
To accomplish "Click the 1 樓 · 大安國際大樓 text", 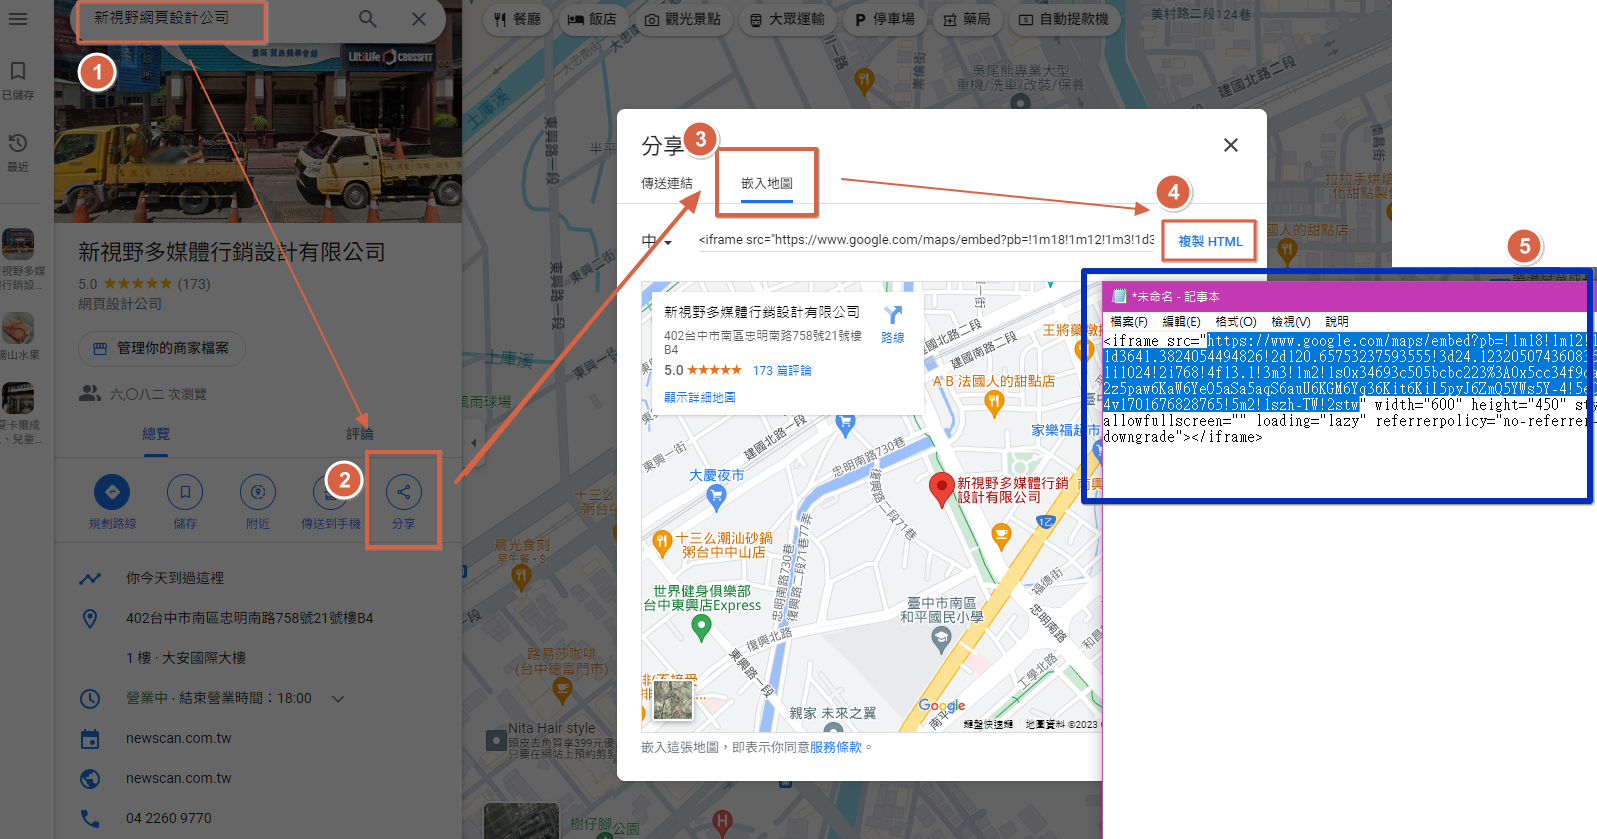I will pos(186,658).
